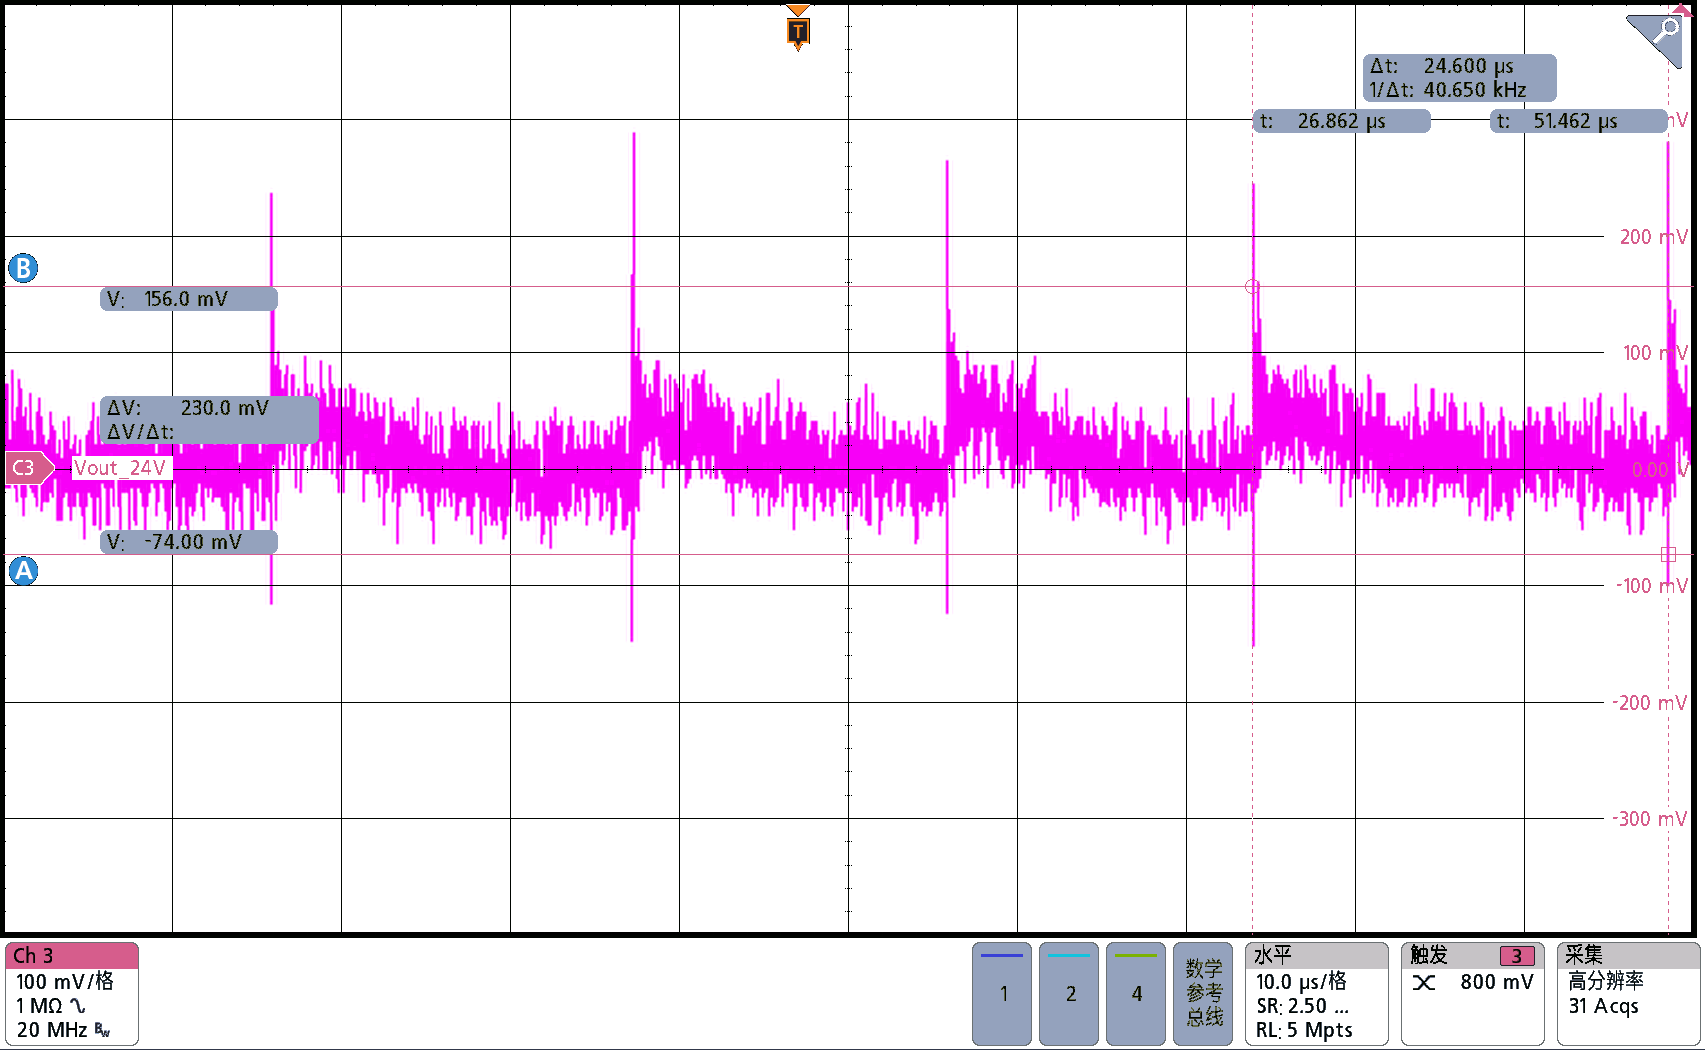The image size is (1705, 1050).
Task: Click the 1/Δt: 40.650 kHz readout
Action: (x=1447, y=90)
